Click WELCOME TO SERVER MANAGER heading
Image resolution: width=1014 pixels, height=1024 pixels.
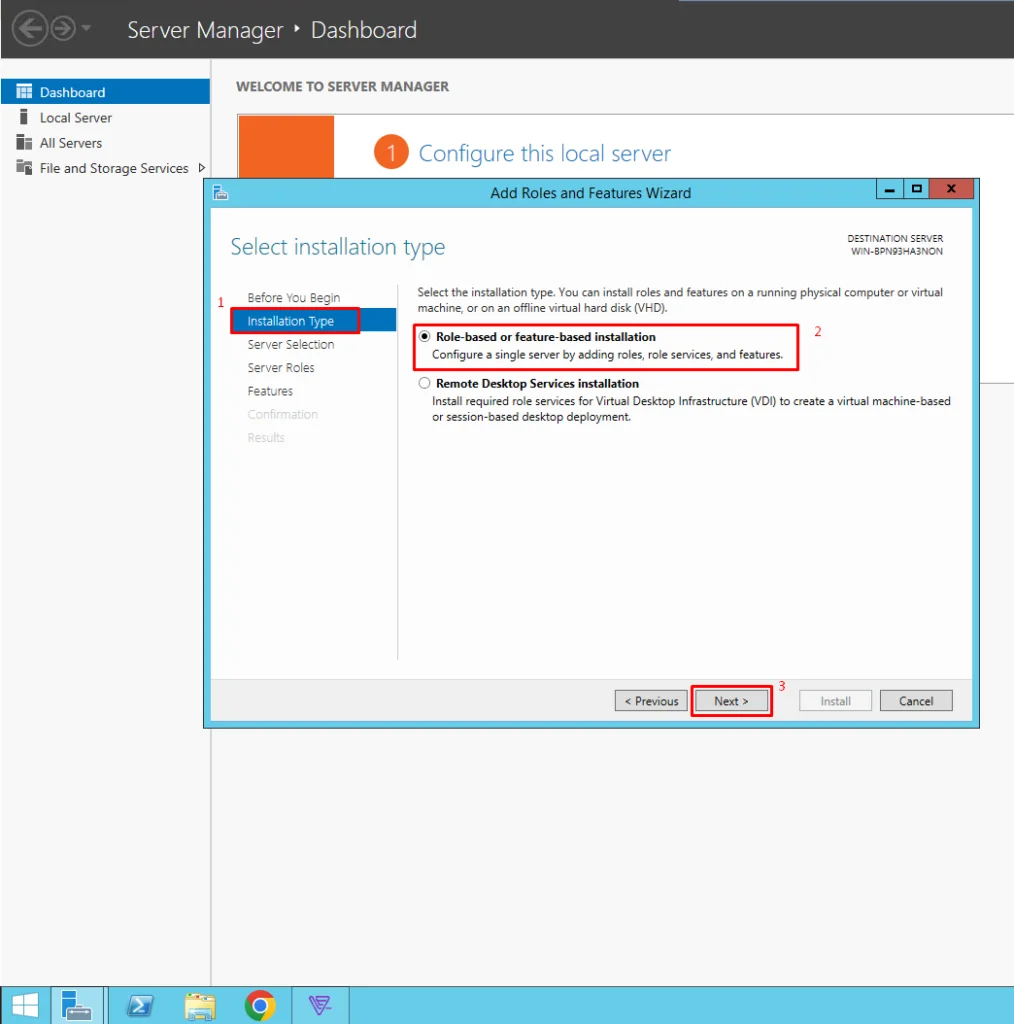[x=342, y=86]
